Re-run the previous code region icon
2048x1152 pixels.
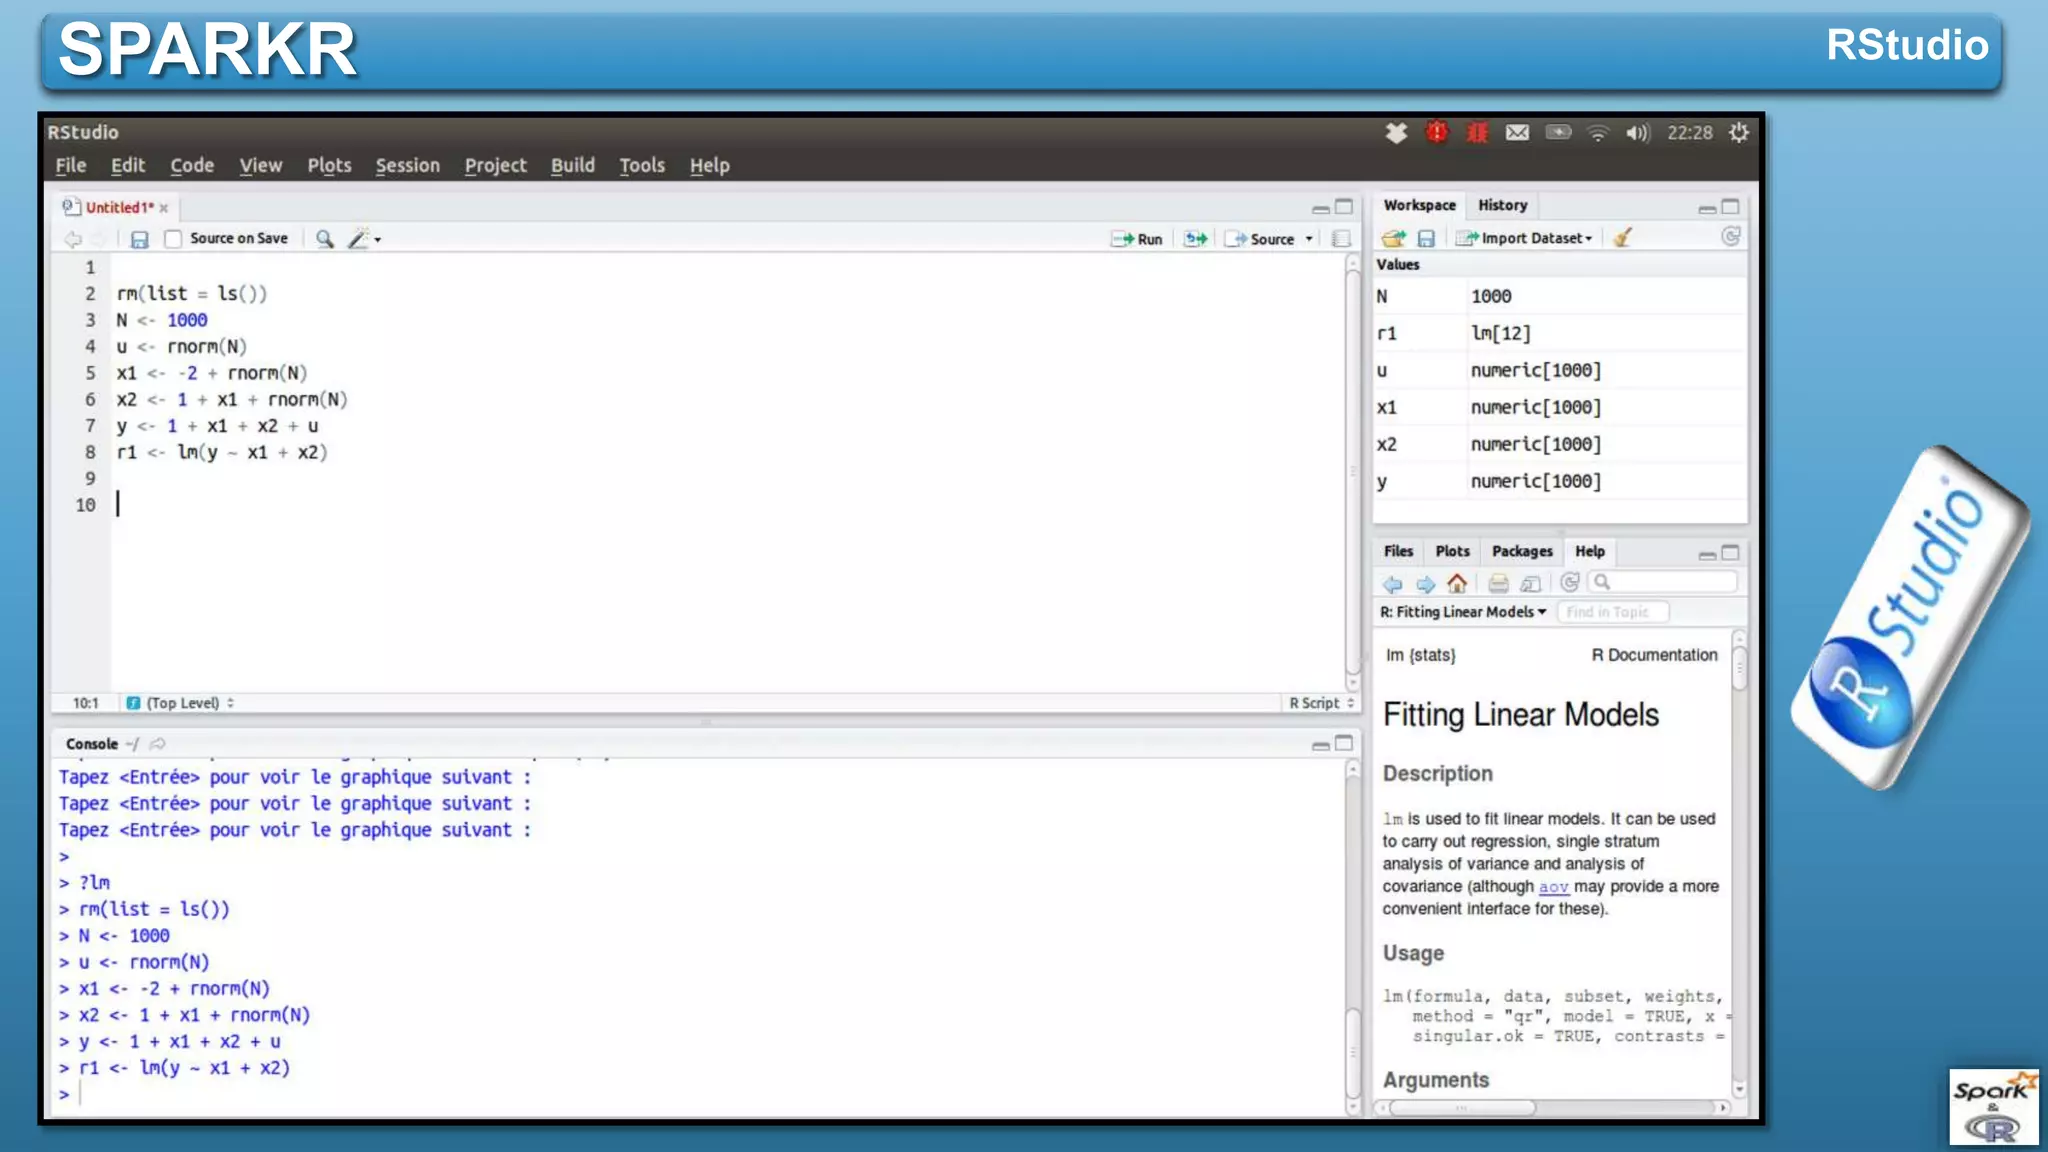coord(1195,239)
